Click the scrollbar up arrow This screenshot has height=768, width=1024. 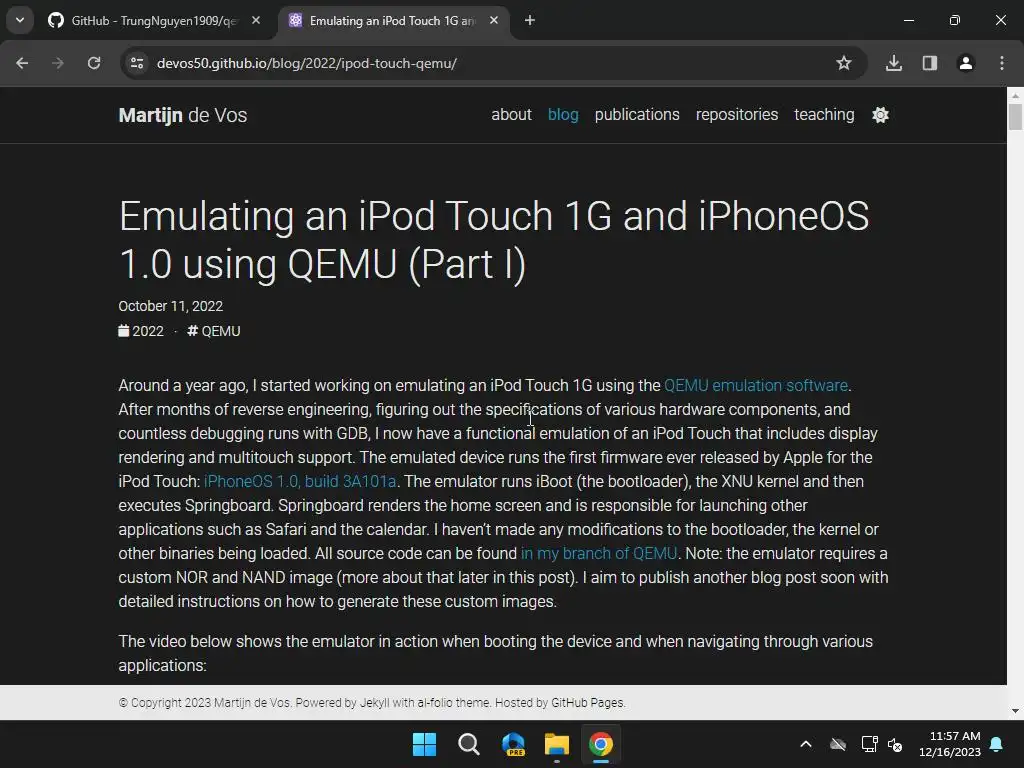(1015, 95)
